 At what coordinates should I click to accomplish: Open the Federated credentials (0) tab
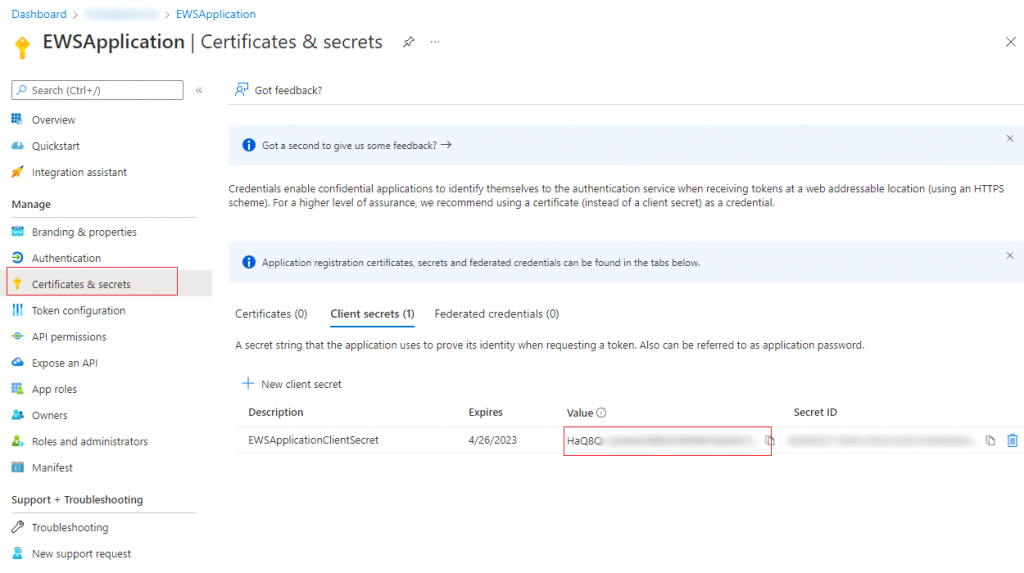[x=496, y=314]
